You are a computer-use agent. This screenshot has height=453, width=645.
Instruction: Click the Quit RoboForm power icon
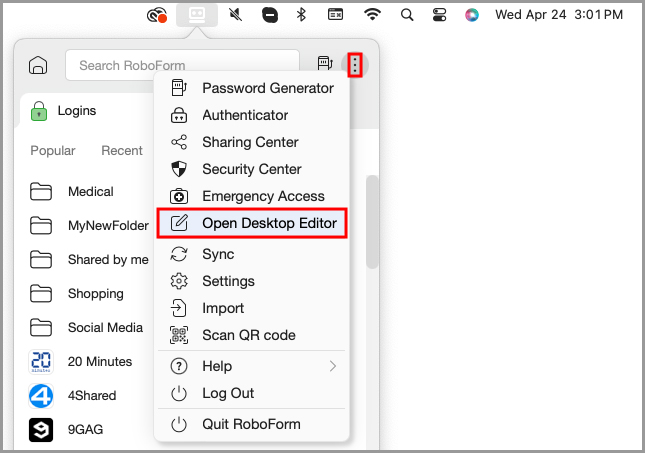point(179,424)
